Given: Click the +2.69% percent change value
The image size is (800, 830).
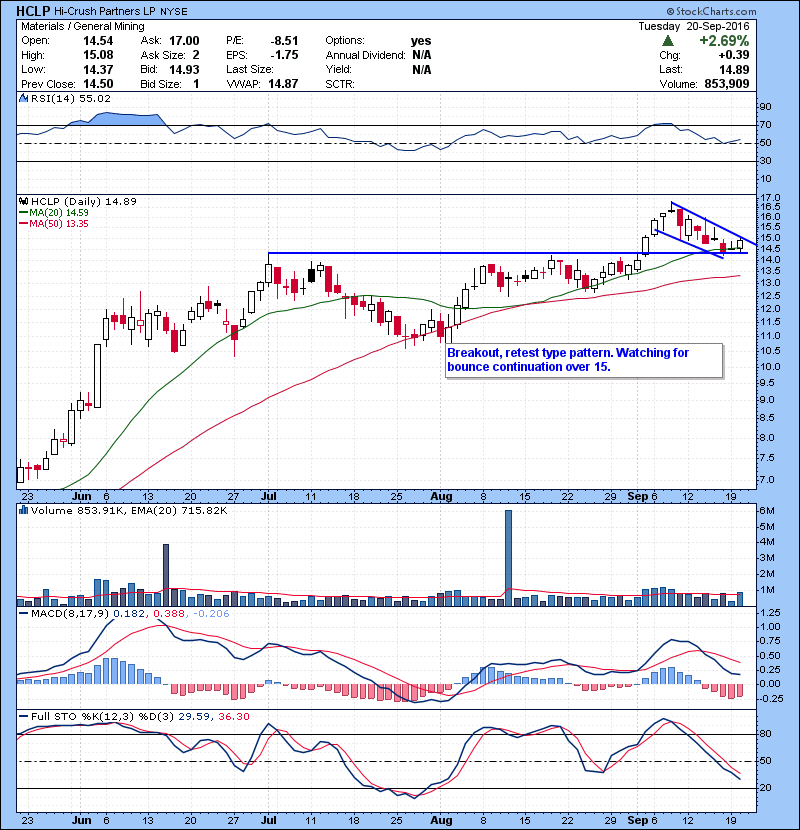Looking at the screenshot, I should coord(724,41).
